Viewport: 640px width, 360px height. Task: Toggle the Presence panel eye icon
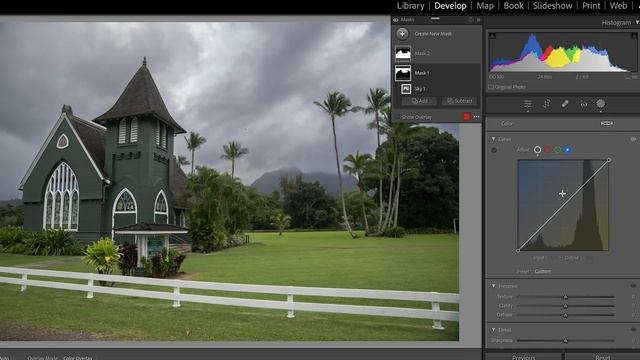tap(633, 286)
